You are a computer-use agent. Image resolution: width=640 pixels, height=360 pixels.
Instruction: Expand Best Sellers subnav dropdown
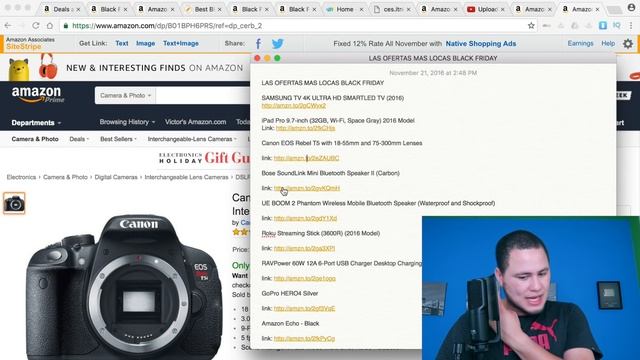[x=118, y=139]
